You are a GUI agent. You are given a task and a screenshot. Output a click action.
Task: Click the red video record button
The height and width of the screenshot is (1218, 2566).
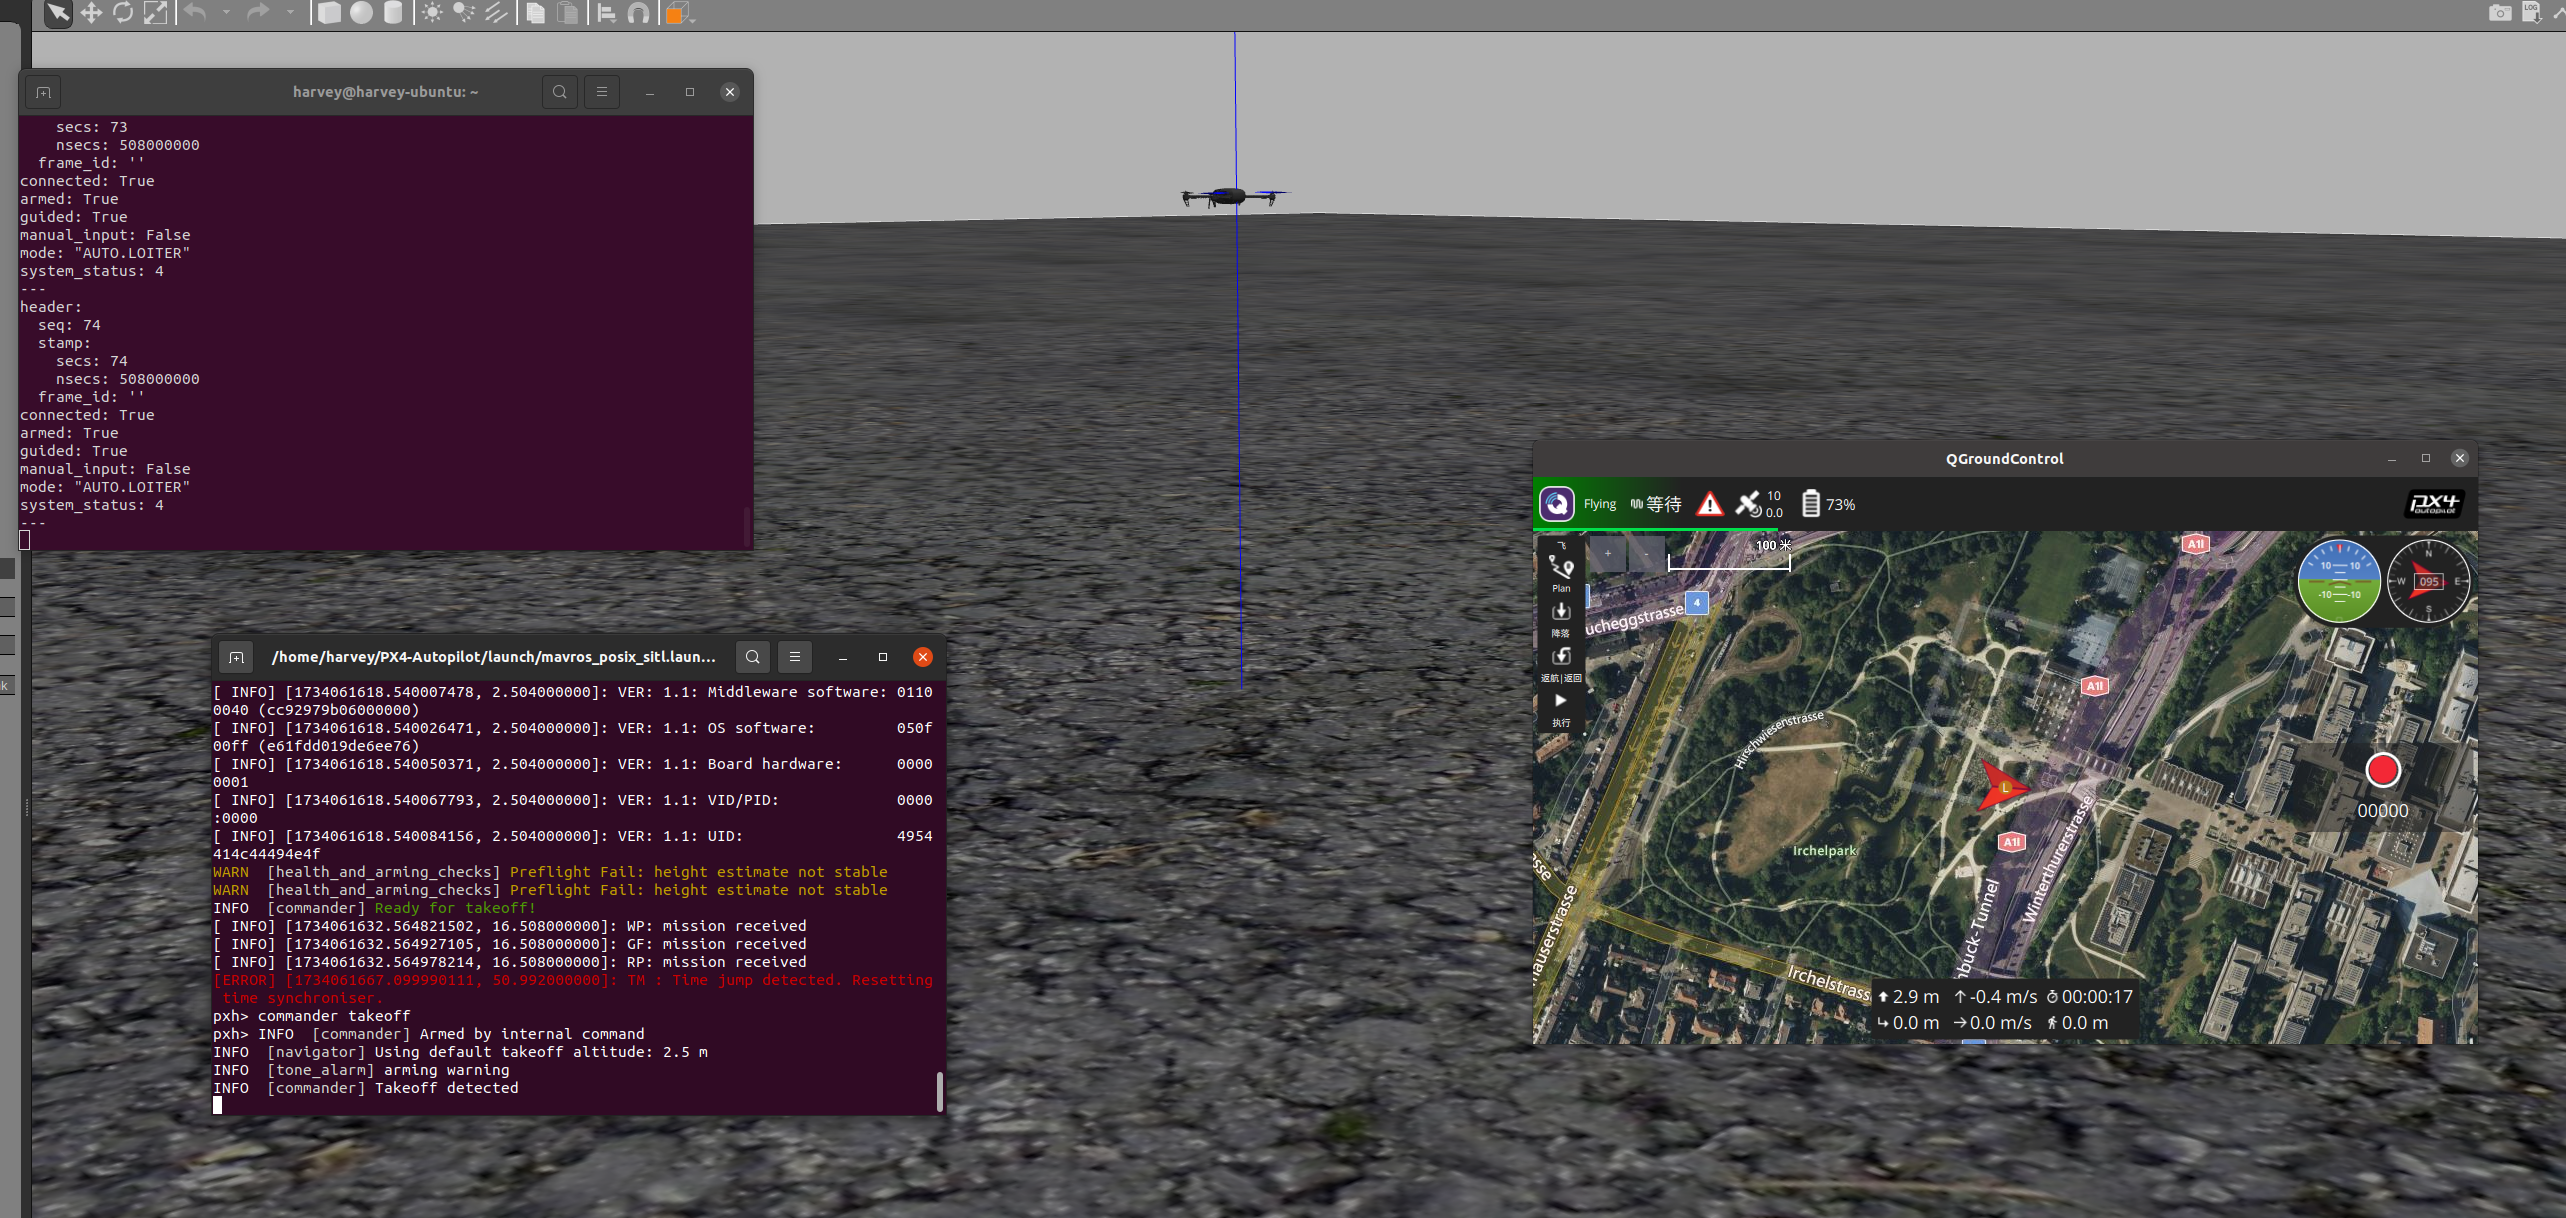pyautogui.click(x=2383, y=770)
